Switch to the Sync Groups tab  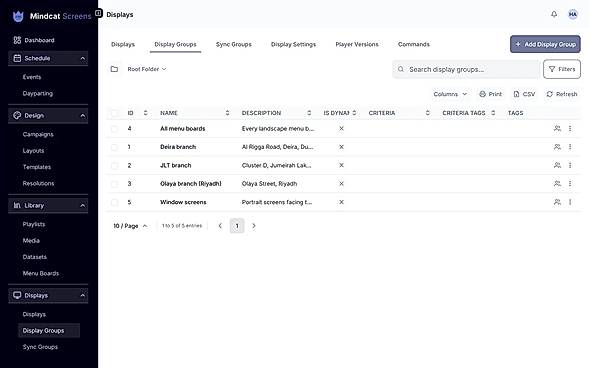(x=234, y=44)
